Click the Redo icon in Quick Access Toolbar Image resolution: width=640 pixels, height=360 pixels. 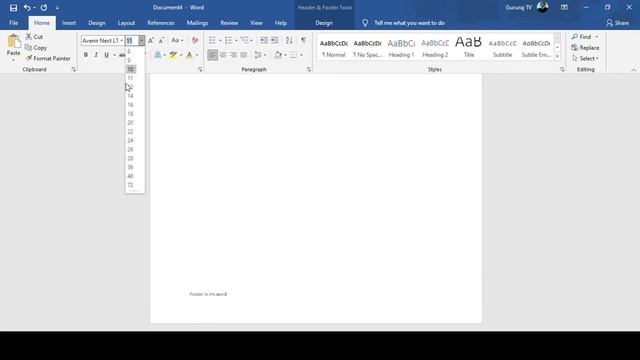click(x=44, y=8)
